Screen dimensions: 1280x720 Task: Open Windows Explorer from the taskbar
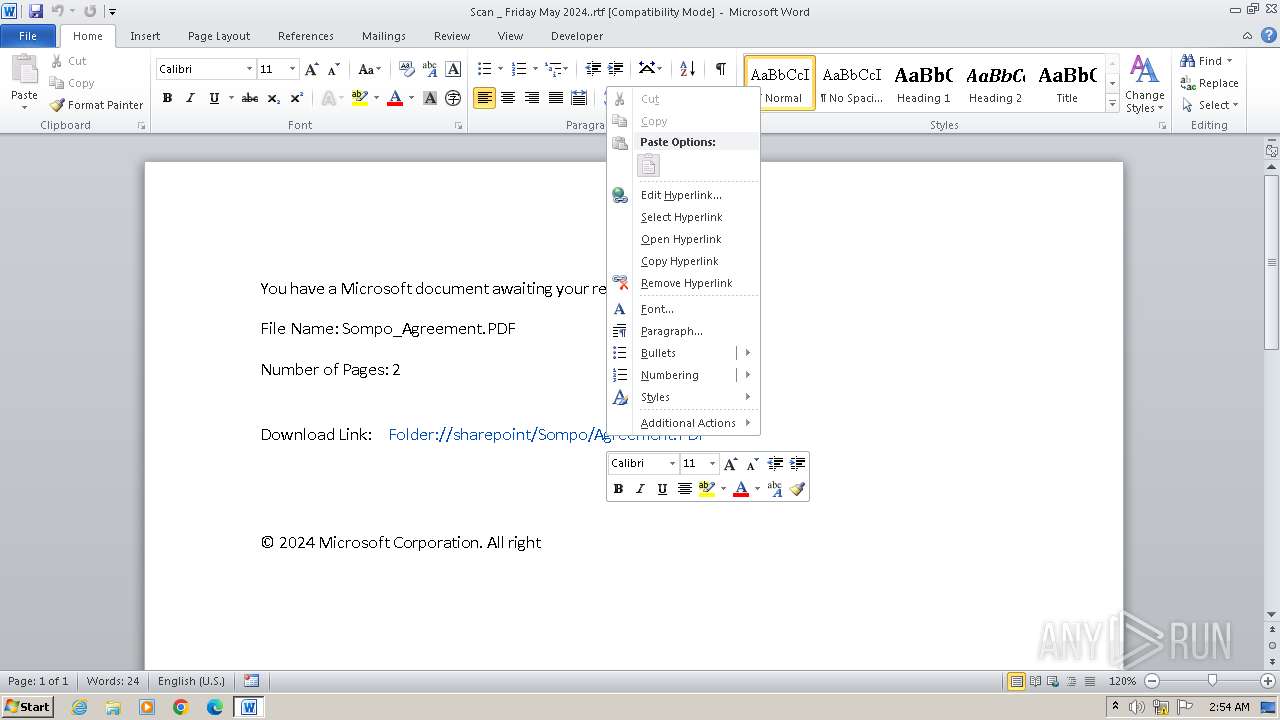113,707
